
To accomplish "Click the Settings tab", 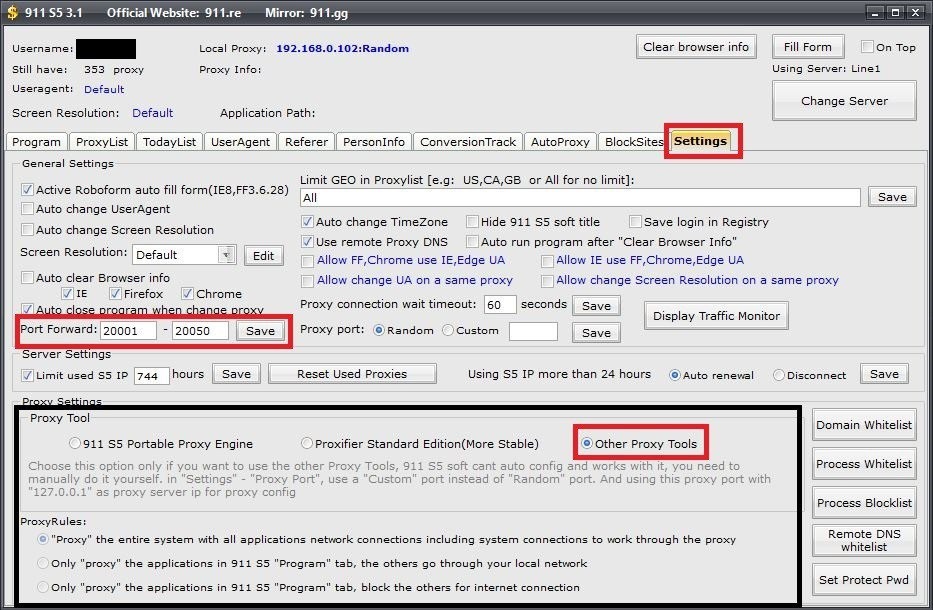I will 700,141.
